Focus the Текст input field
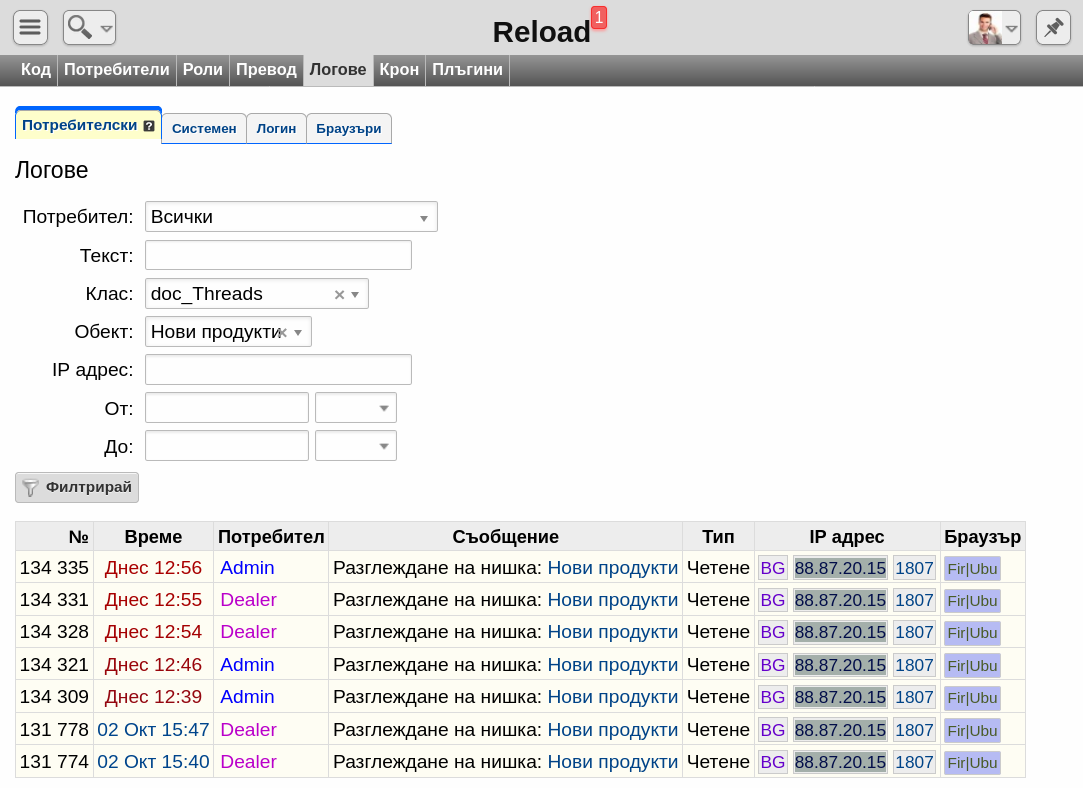Viewport: 1083px width, 788px height. click(278, 256)
